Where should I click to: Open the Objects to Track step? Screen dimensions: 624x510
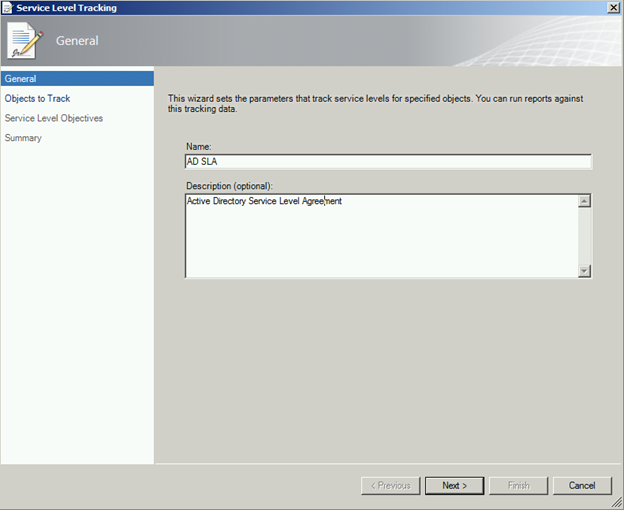click(x=37, y=98)
